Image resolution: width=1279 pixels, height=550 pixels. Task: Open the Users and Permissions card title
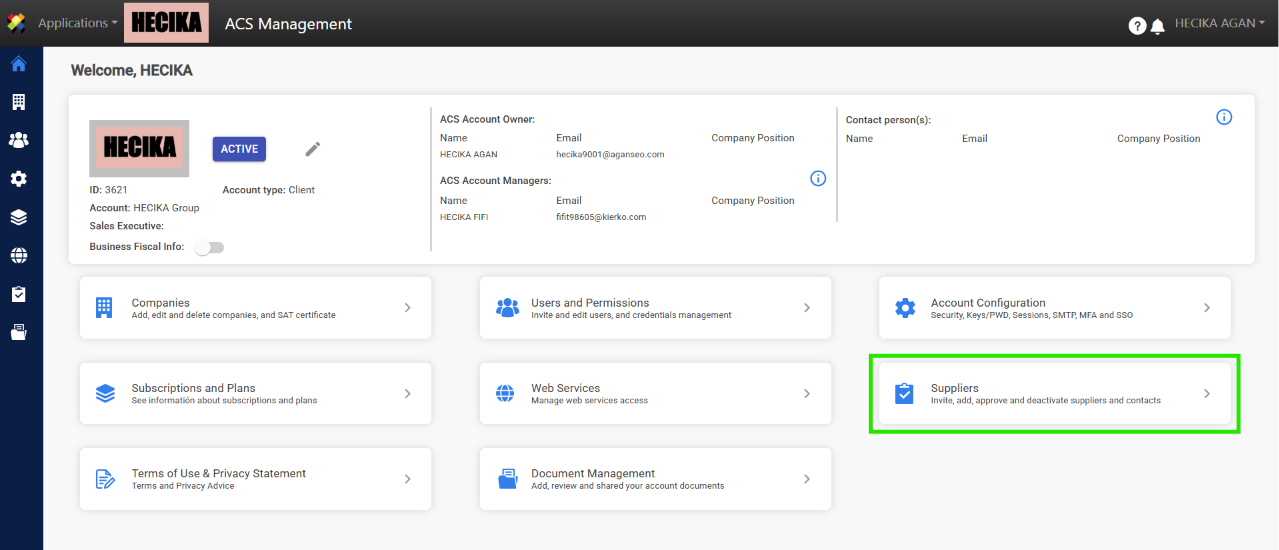click(x=590, y=303)
